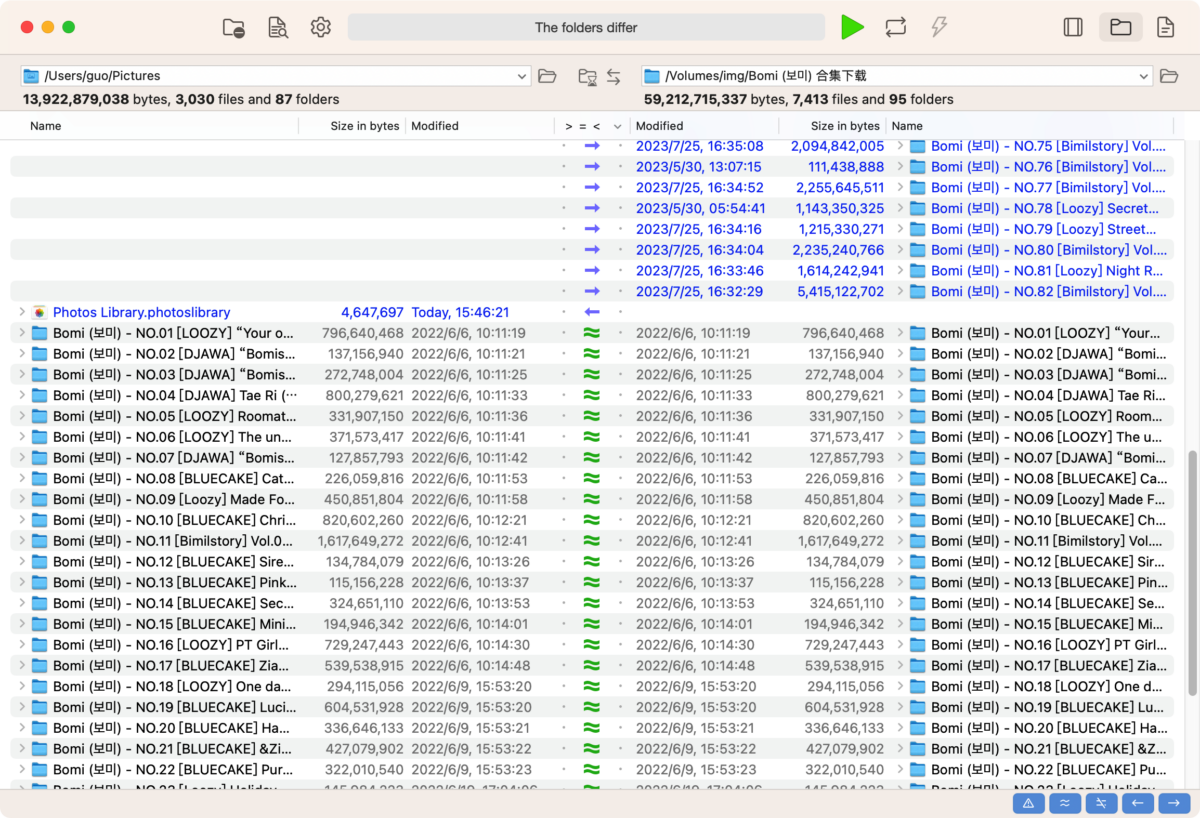
Task: Toggle the warning triangle filter button
Action: pos(1029,803)
